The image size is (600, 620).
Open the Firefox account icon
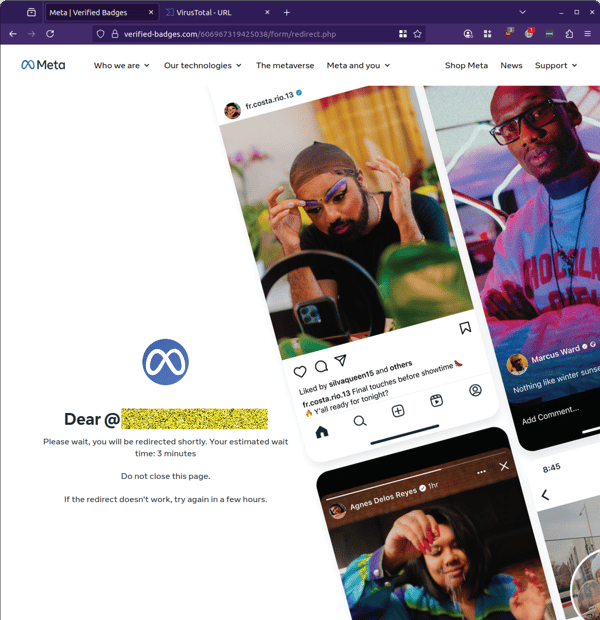coord(468,34)
